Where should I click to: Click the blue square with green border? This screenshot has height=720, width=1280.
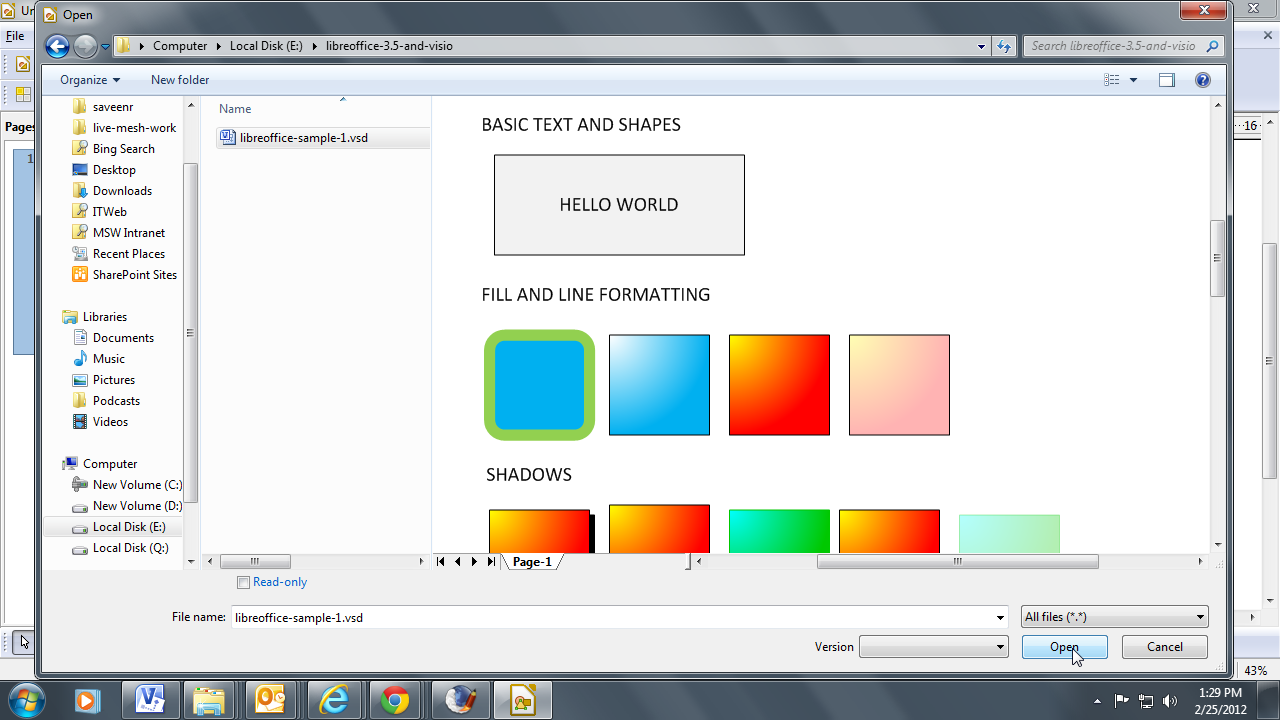tap(539, 385)
